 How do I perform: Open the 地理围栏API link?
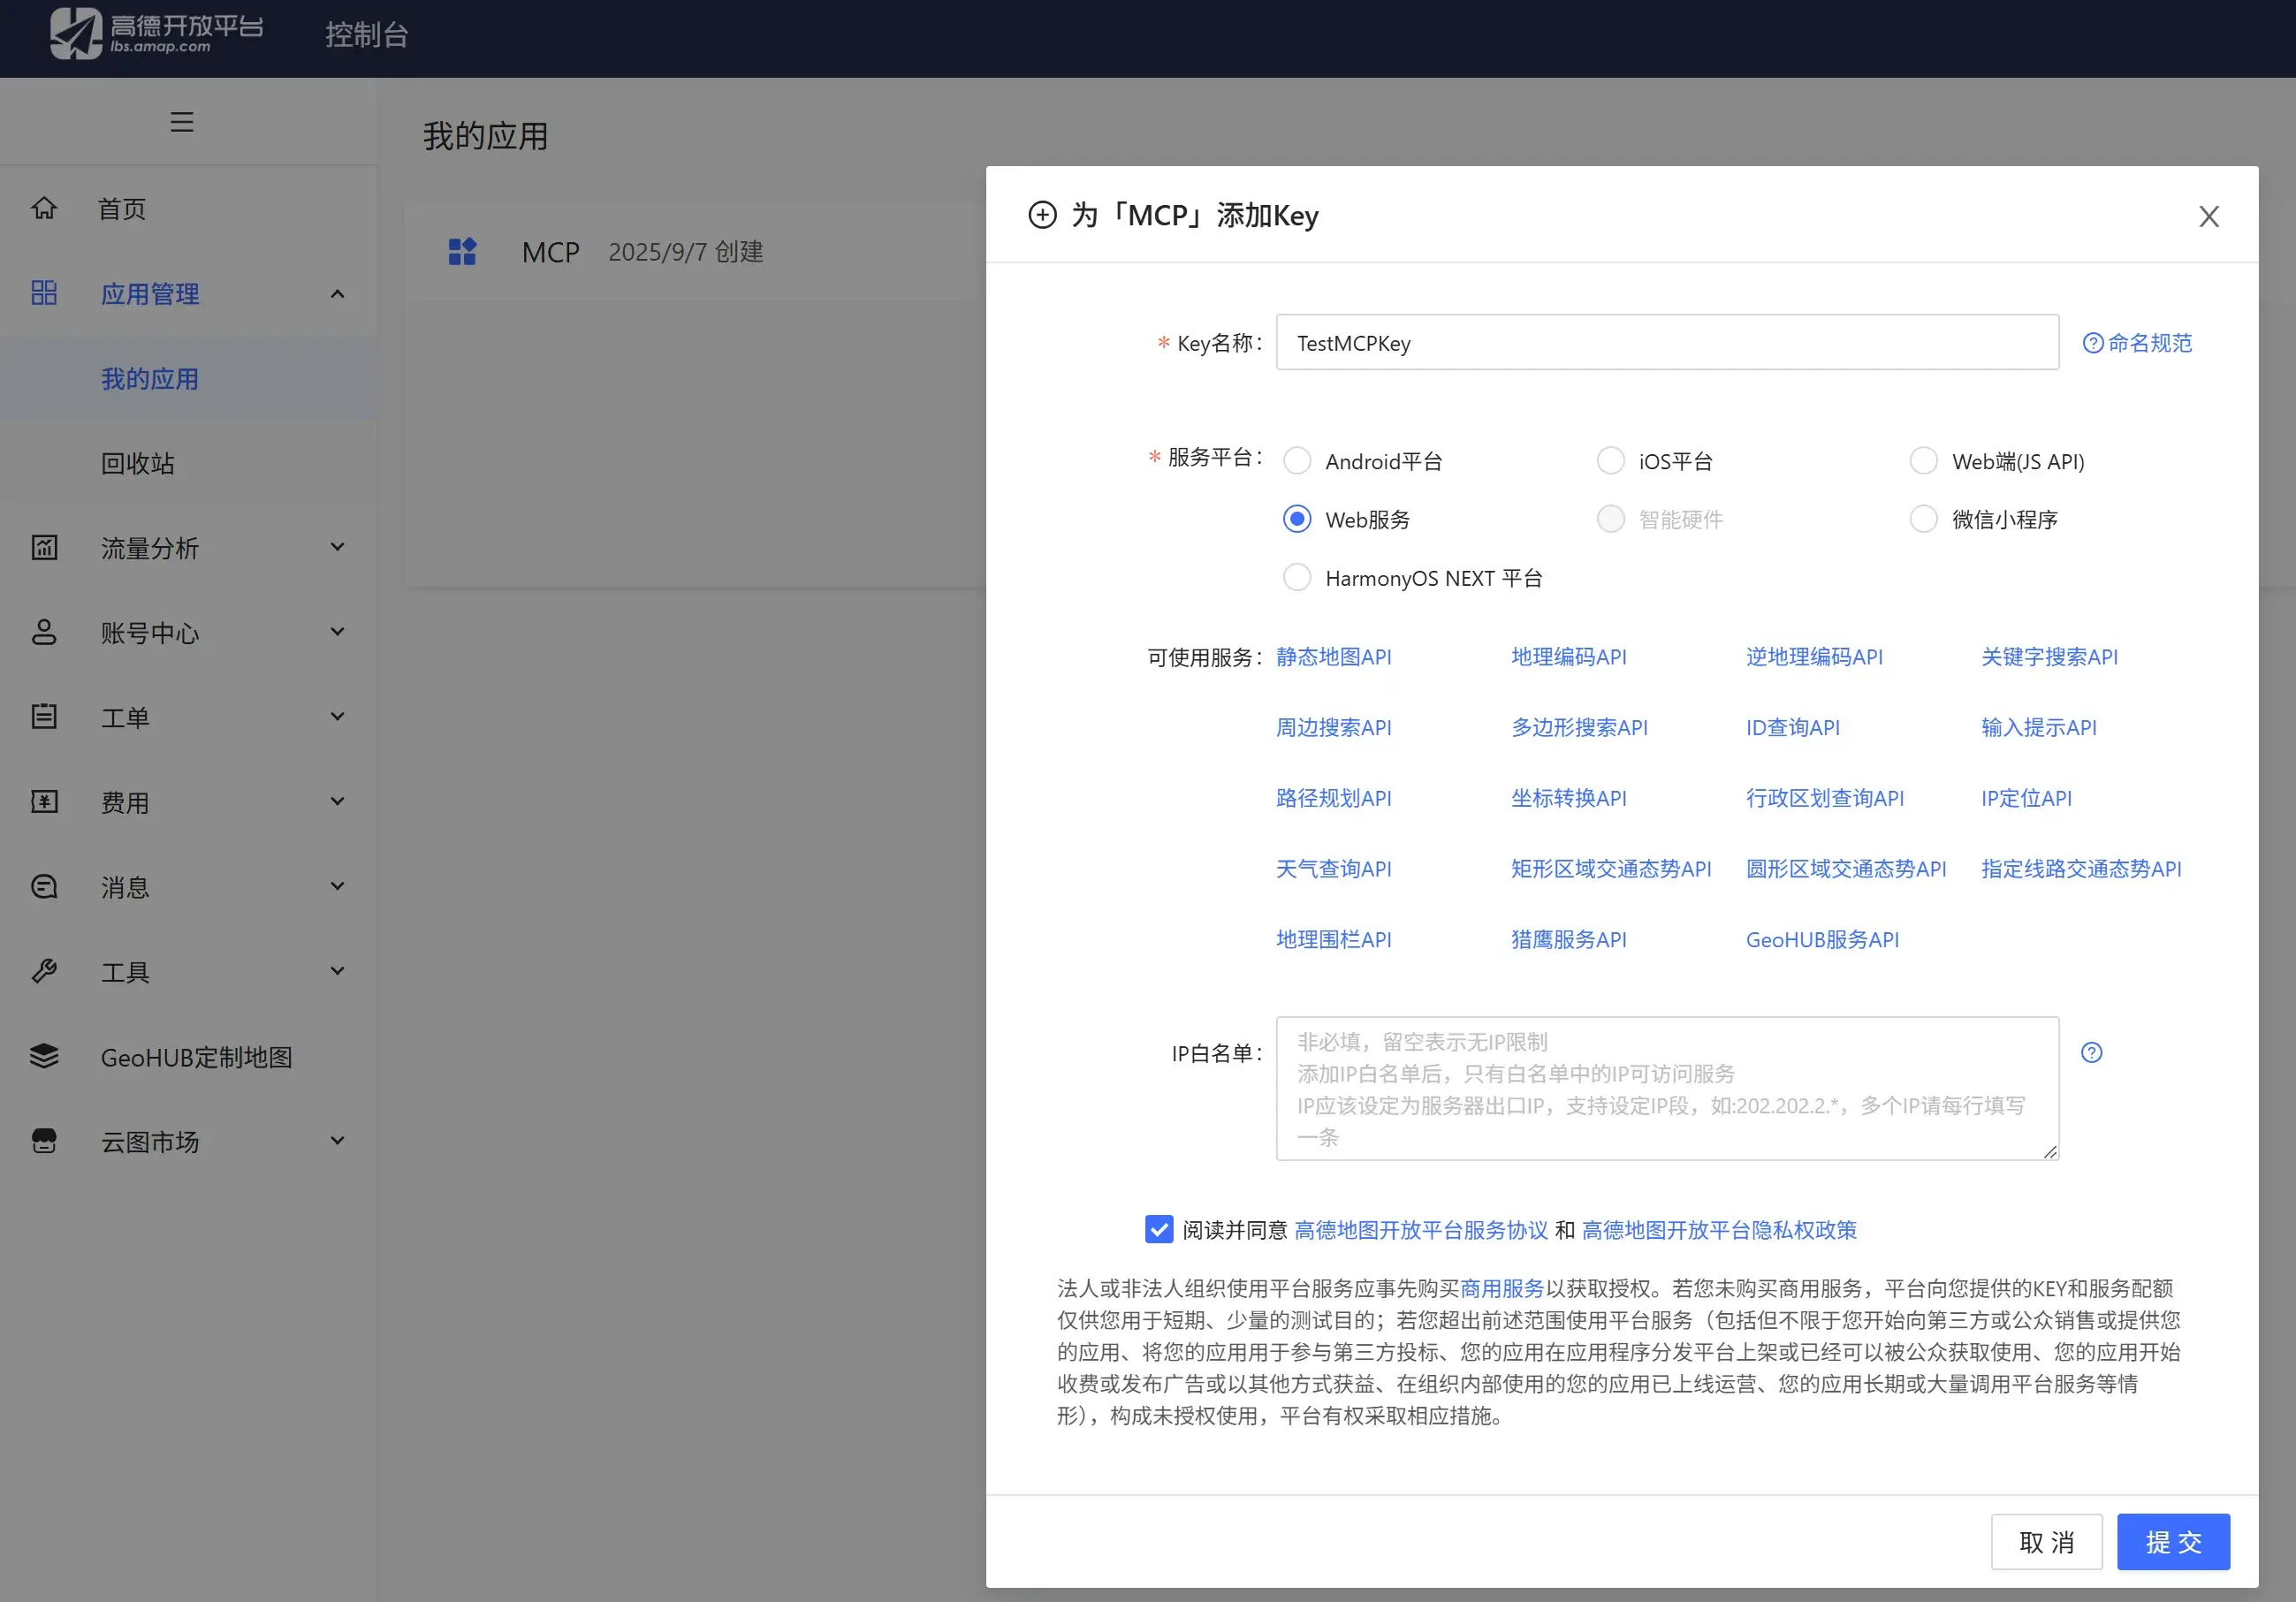point(1334,940)
